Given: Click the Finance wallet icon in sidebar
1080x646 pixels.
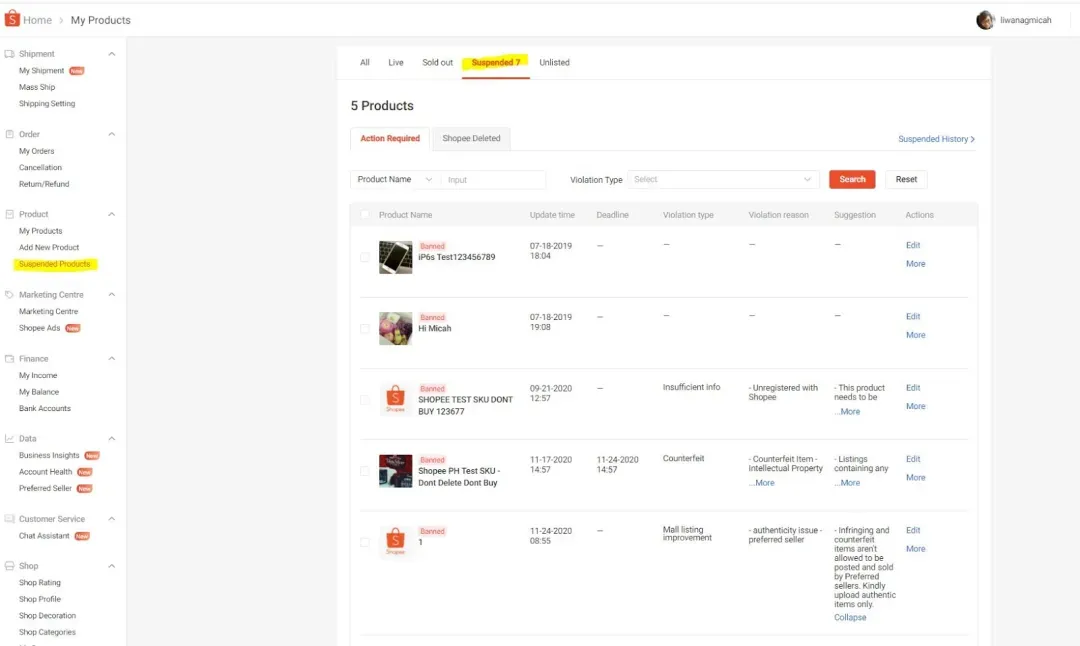Looking at the screenshot, I should [x=10, y=359].
